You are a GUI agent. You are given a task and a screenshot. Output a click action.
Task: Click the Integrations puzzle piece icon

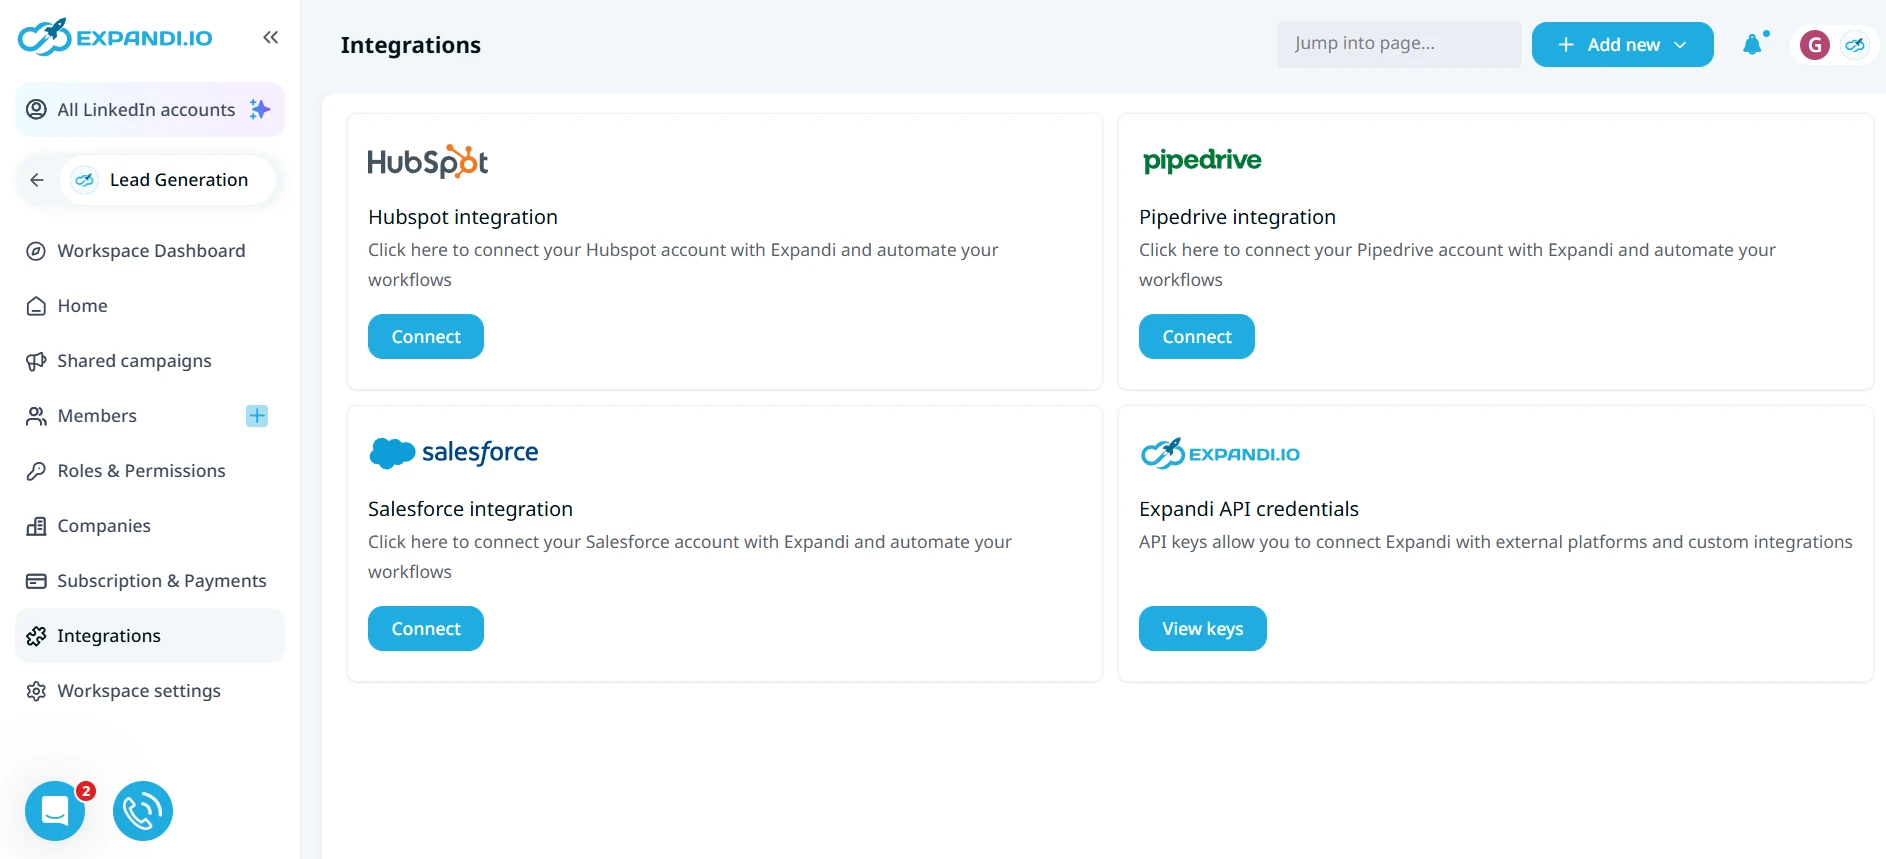[x=36, y=636]
